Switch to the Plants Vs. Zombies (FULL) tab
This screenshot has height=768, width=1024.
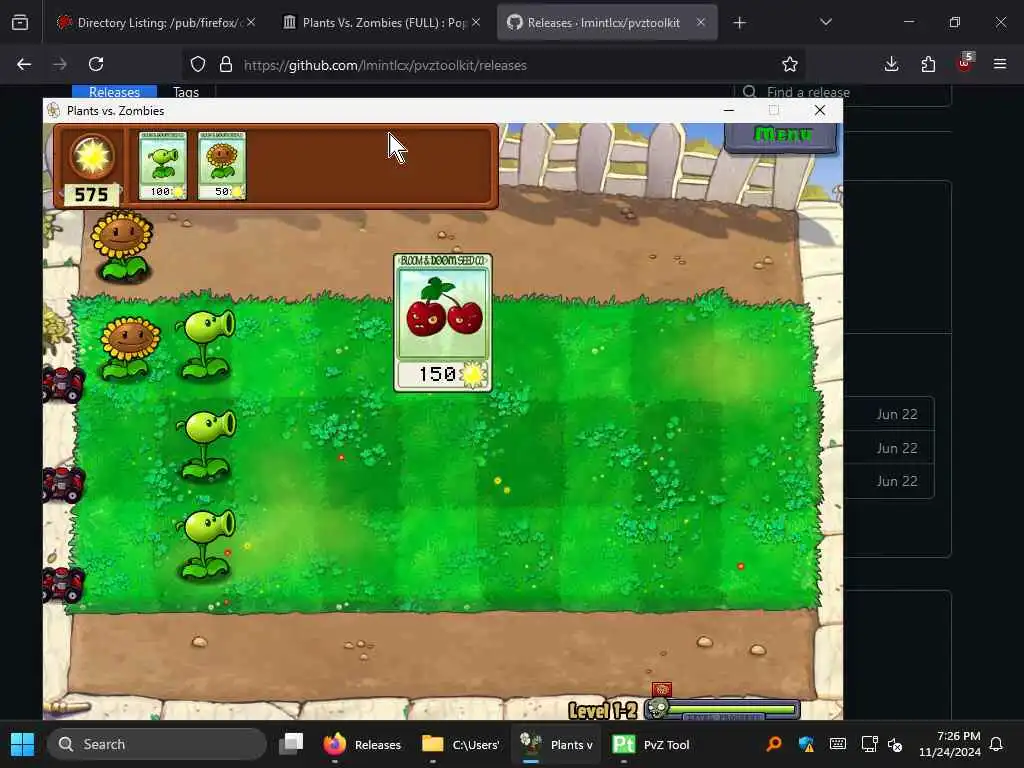[x=383, y=23]
